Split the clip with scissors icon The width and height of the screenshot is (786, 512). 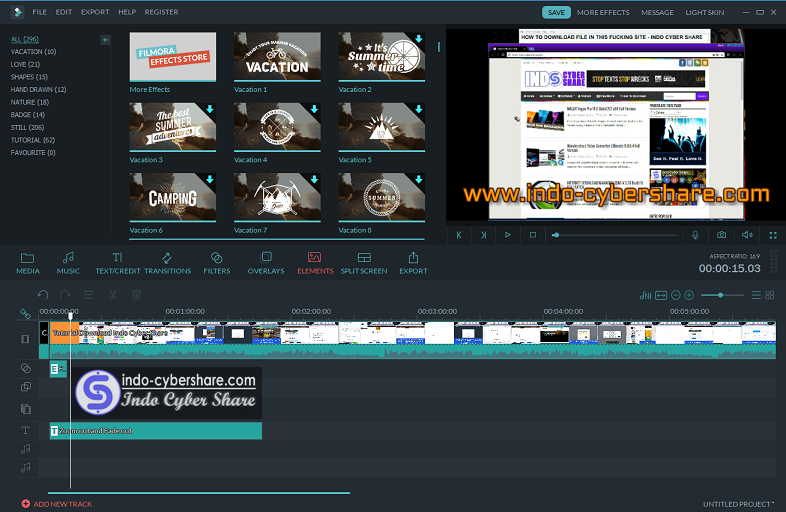click(x=113, y=295)
